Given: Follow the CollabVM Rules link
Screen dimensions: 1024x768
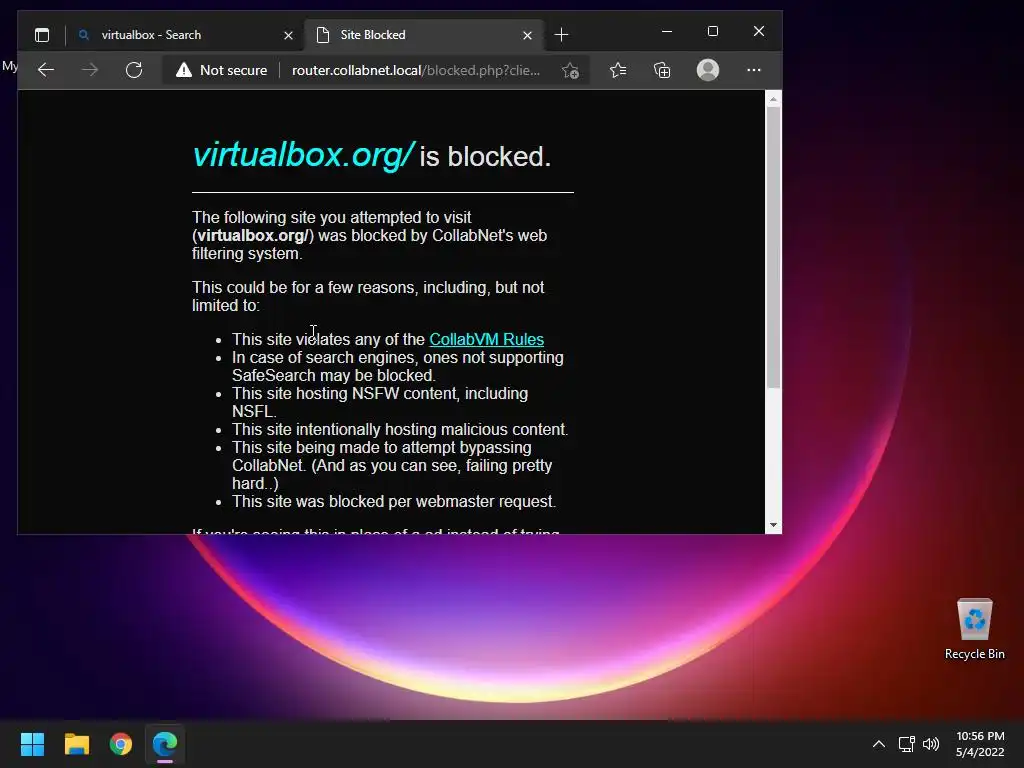Looking at the screenshot, I should (x=487, y=340).
